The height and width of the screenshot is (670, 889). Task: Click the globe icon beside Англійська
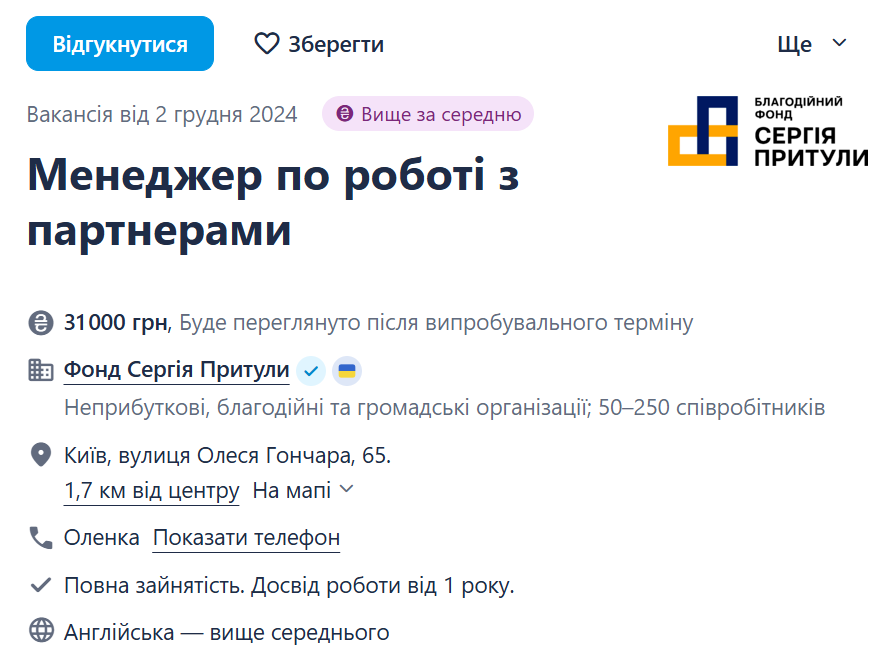[40, 630]
